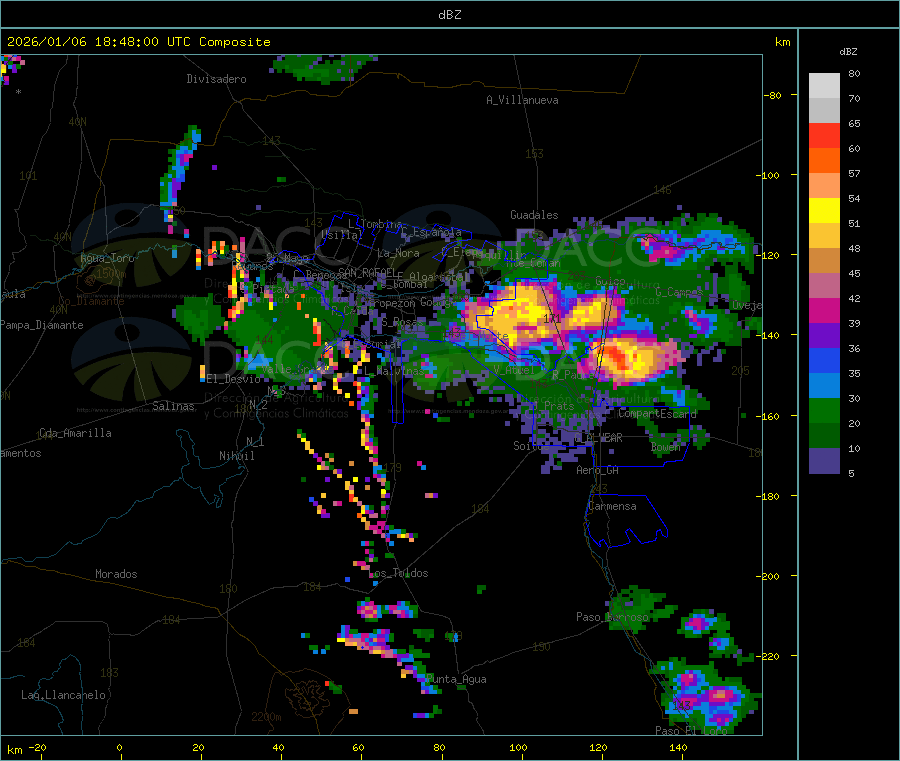Select the 'Punta_Agua' label
This screenshot has width=900, height=761.
(x=456, y=679)
